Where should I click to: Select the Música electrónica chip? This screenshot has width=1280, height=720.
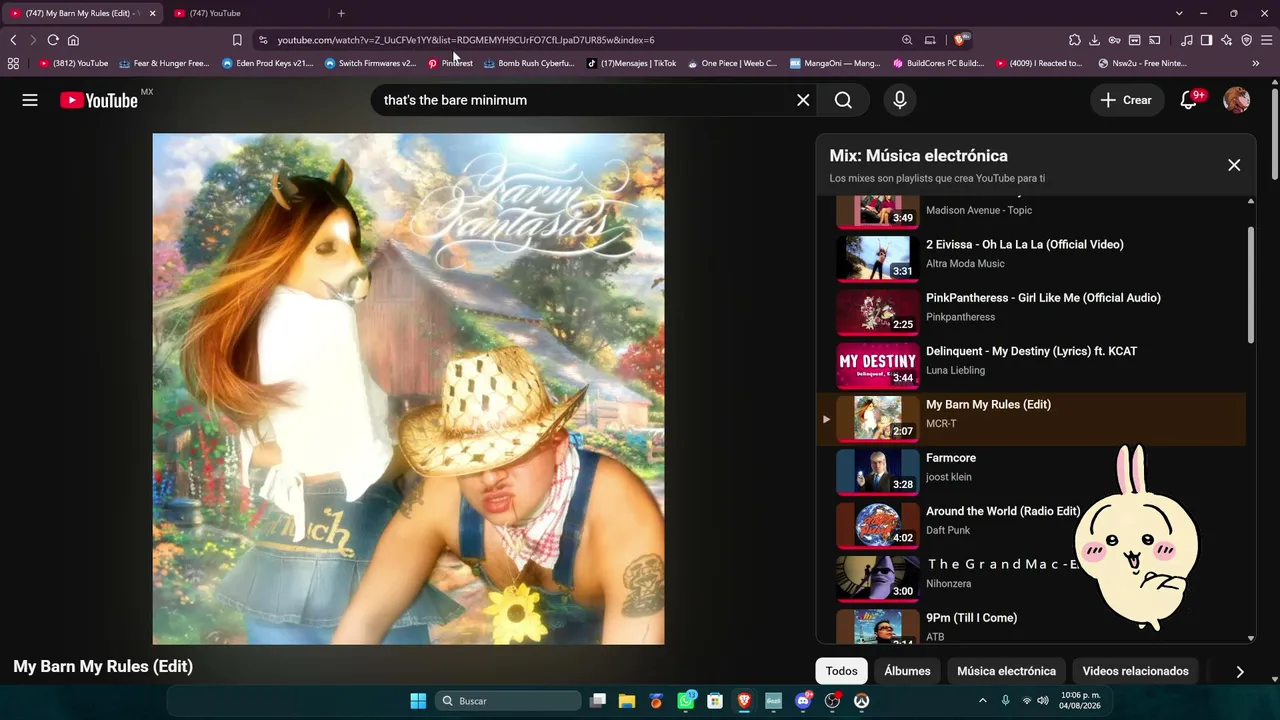[1006, 671]
